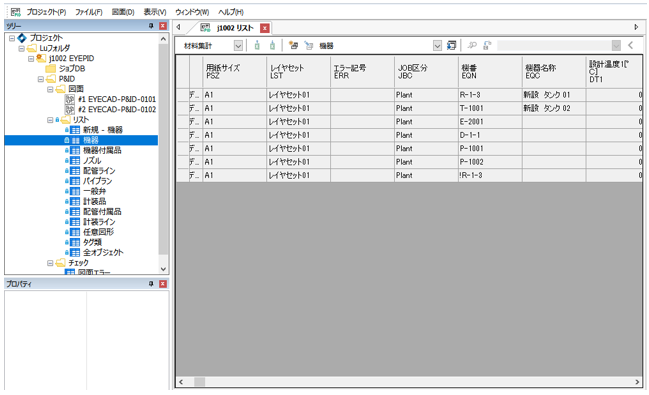Image resolution: width=649 pixels, height=395 pixels.
Task: Select the ジョブDB folder icon
Action: point(50,68)
